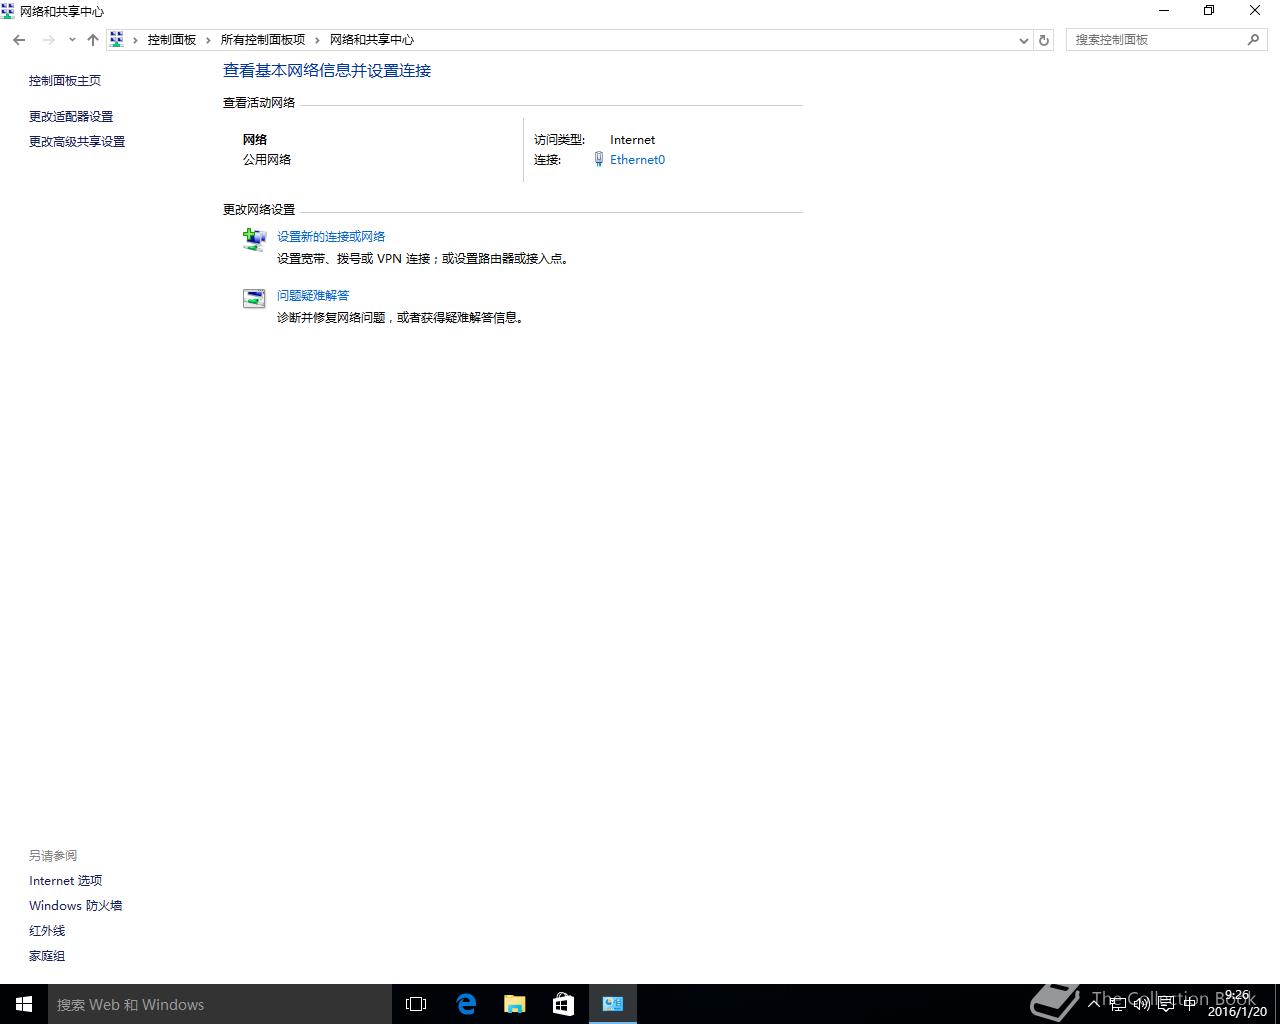Open Windows 防火墙 link

pos(76,906)
